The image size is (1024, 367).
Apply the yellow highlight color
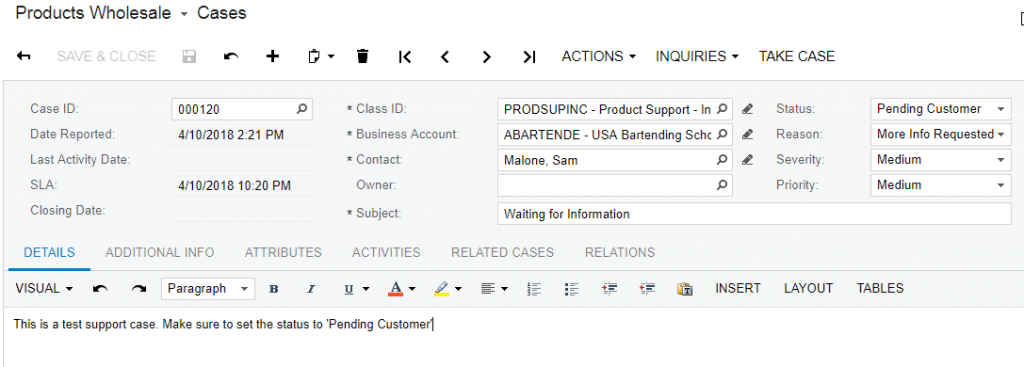pos(441,289)
